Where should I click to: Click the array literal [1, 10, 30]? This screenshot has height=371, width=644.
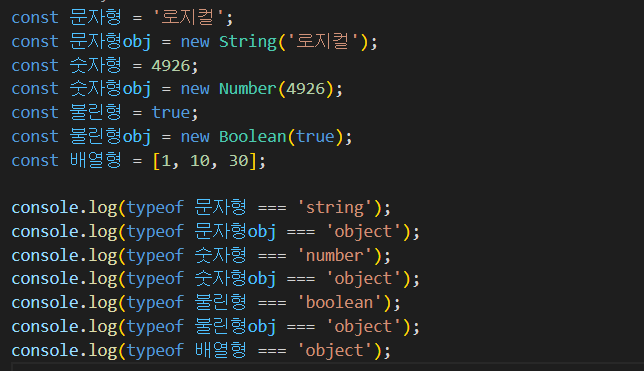pos(205,161)
